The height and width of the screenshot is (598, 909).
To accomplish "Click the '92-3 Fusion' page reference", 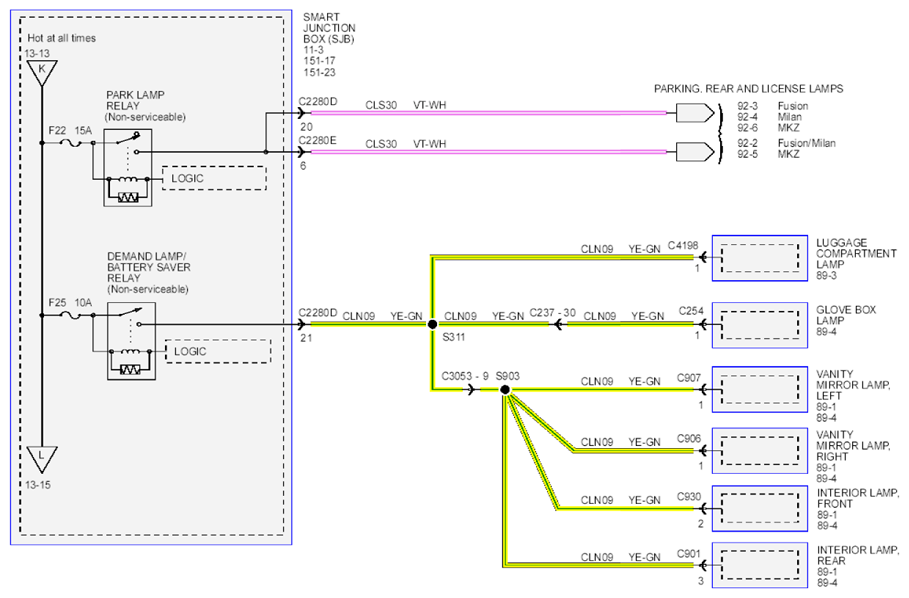I will click(772, 106).
